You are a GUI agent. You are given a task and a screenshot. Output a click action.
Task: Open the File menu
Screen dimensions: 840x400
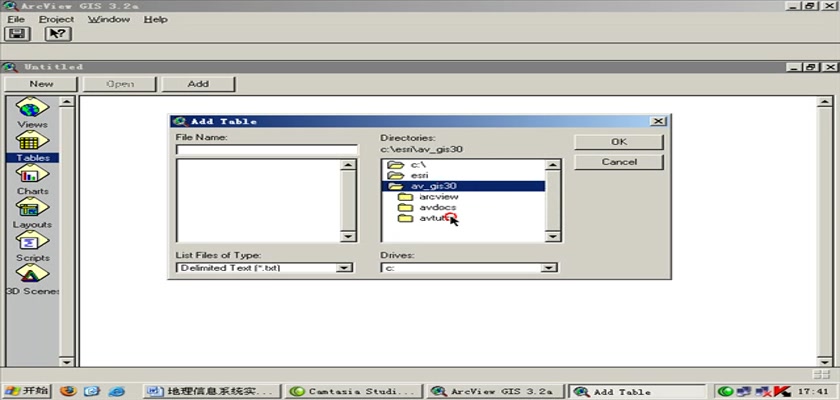(16, 19)
